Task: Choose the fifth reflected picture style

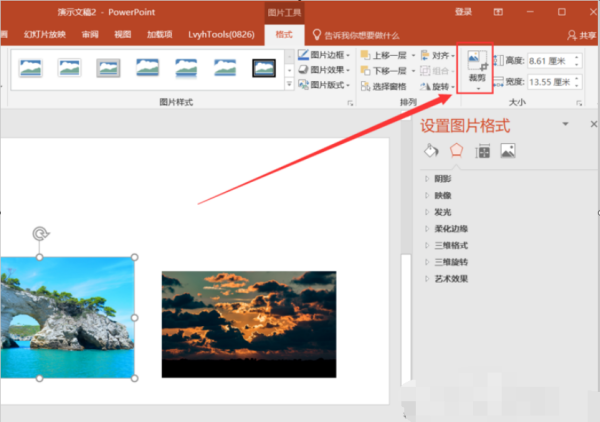Action: coord(186,68)
